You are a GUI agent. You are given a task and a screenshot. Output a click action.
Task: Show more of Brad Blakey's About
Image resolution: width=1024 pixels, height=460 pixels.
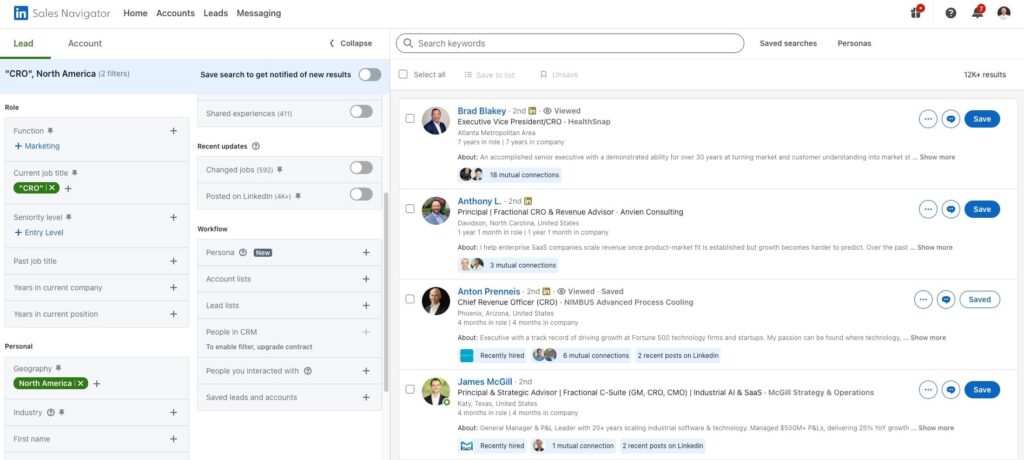(937, 157)
